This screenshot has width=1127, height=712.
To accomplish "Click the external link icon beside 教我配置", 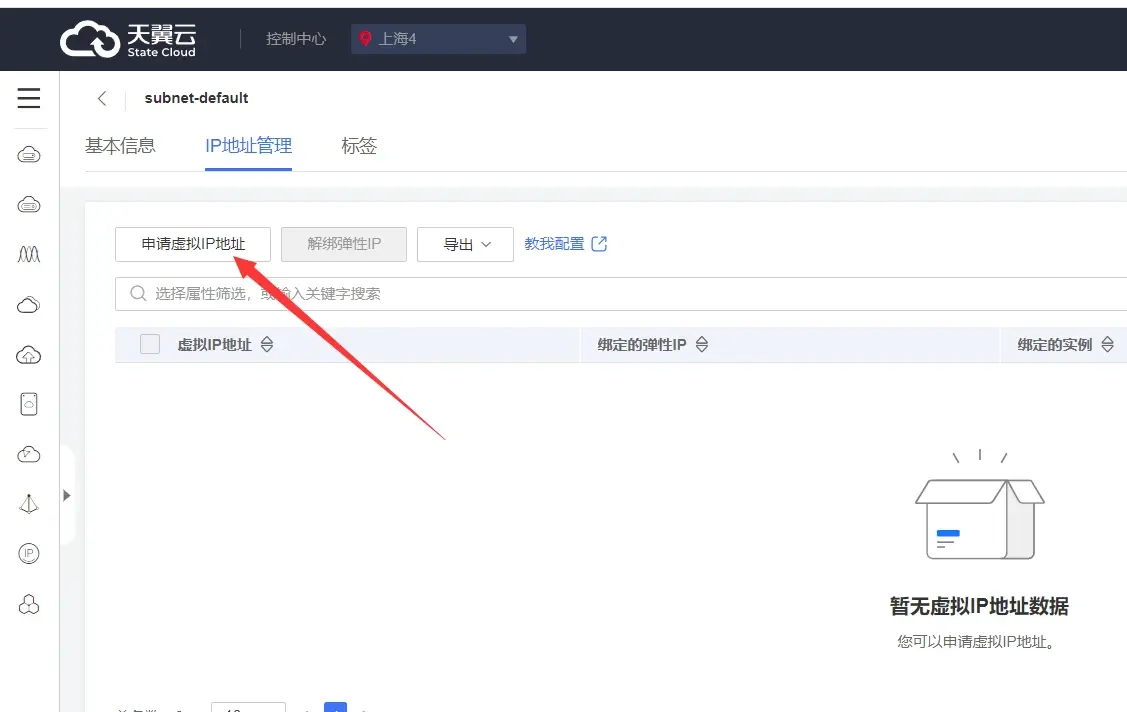I will [599, 244].
